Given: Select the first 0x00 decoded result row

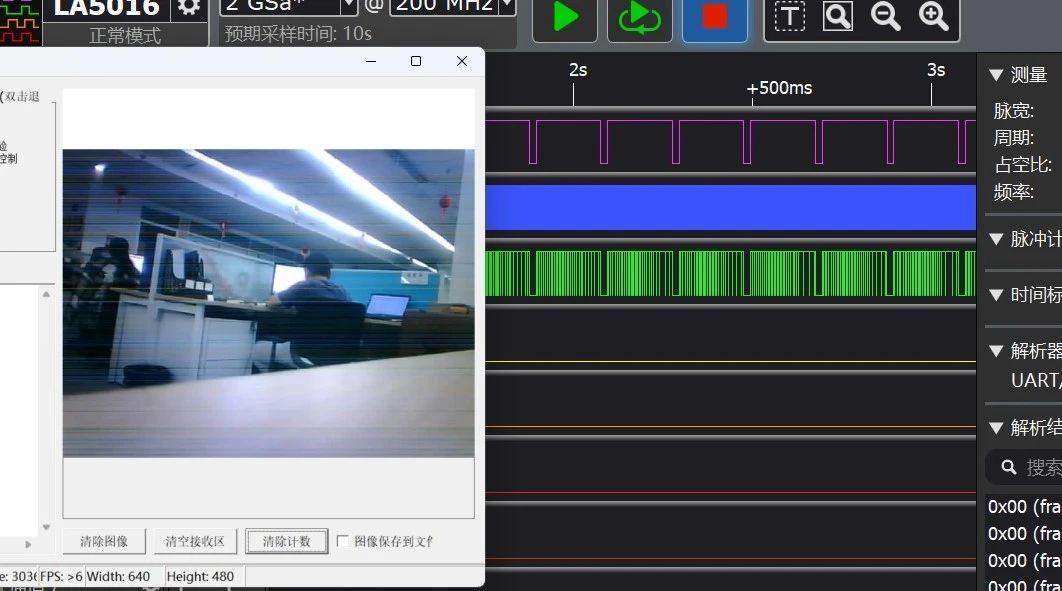Looking at the screenshot, I should click(1023, 506).
